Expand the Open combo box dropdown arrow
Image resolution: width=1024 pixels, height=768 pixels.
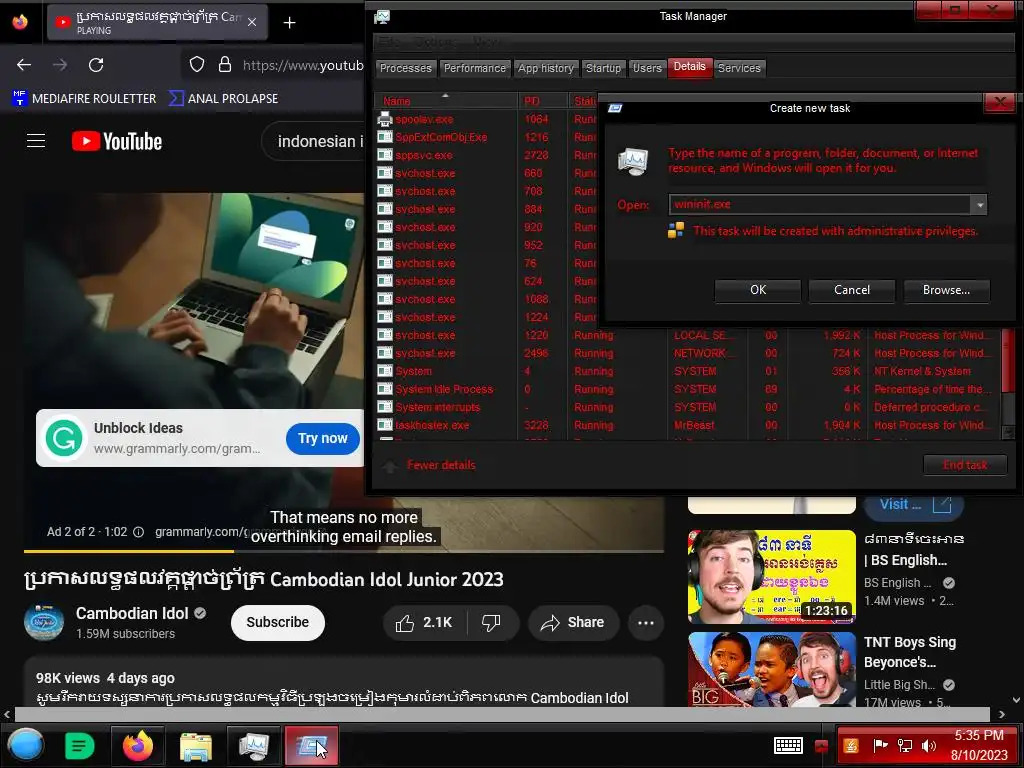pos(980,205)
